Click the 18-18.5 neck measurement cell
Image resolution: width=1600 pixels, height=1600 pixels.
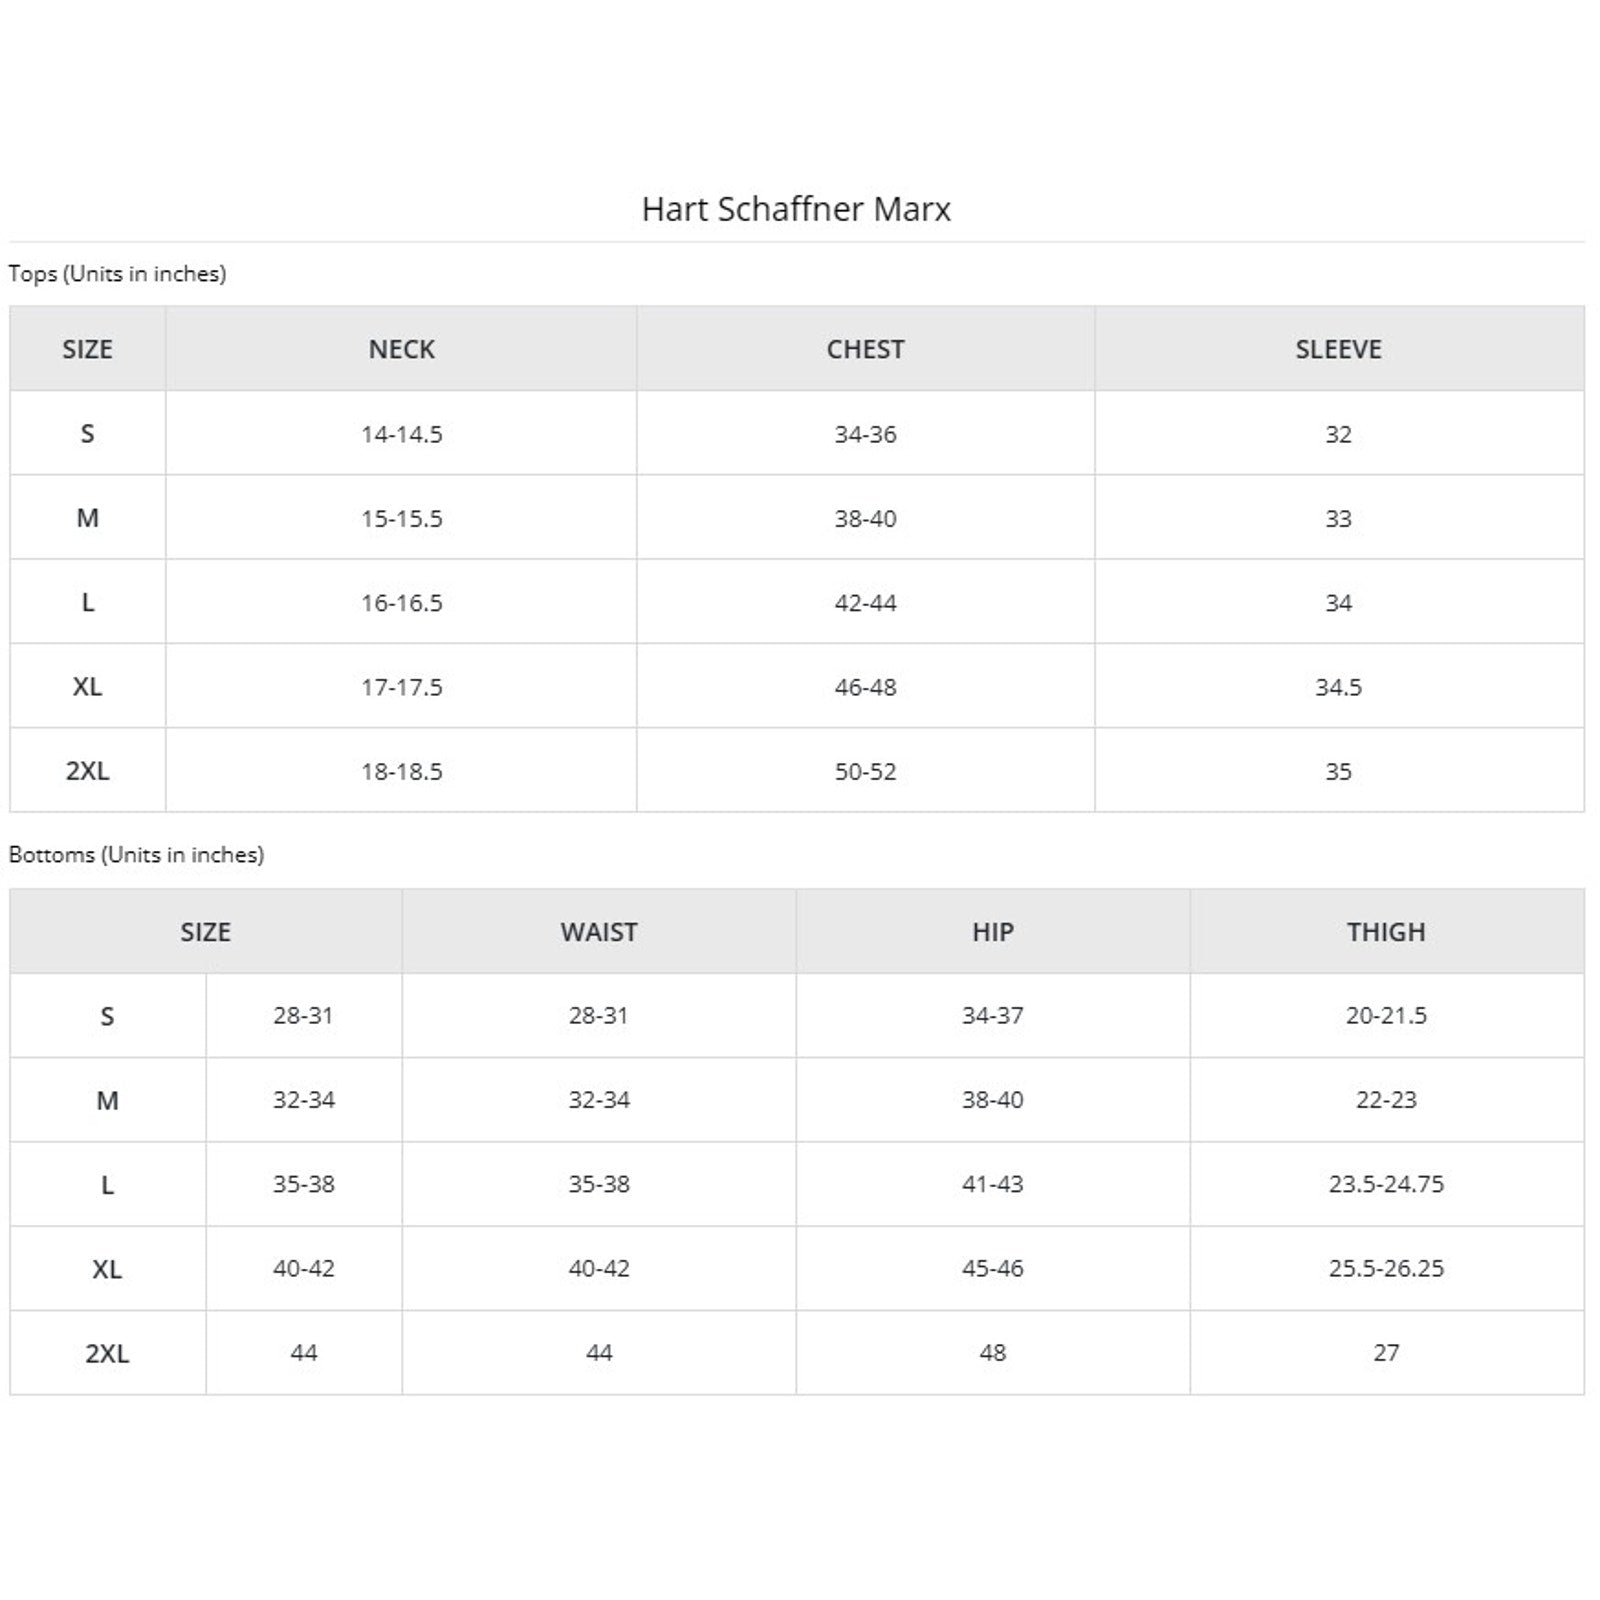point(401,771)
